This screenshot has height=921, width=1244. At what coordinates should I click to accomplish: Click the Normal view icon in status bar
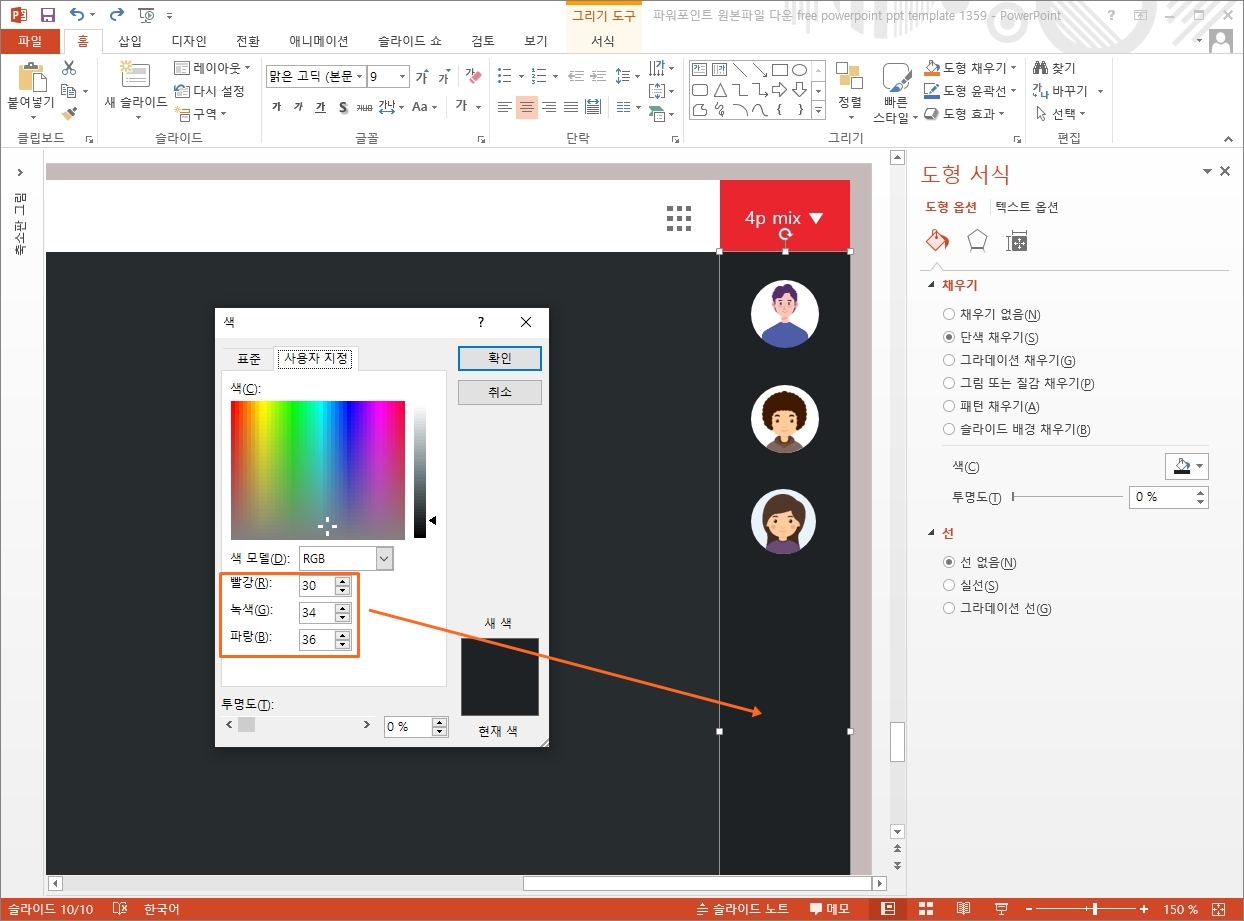click(887, 909)
